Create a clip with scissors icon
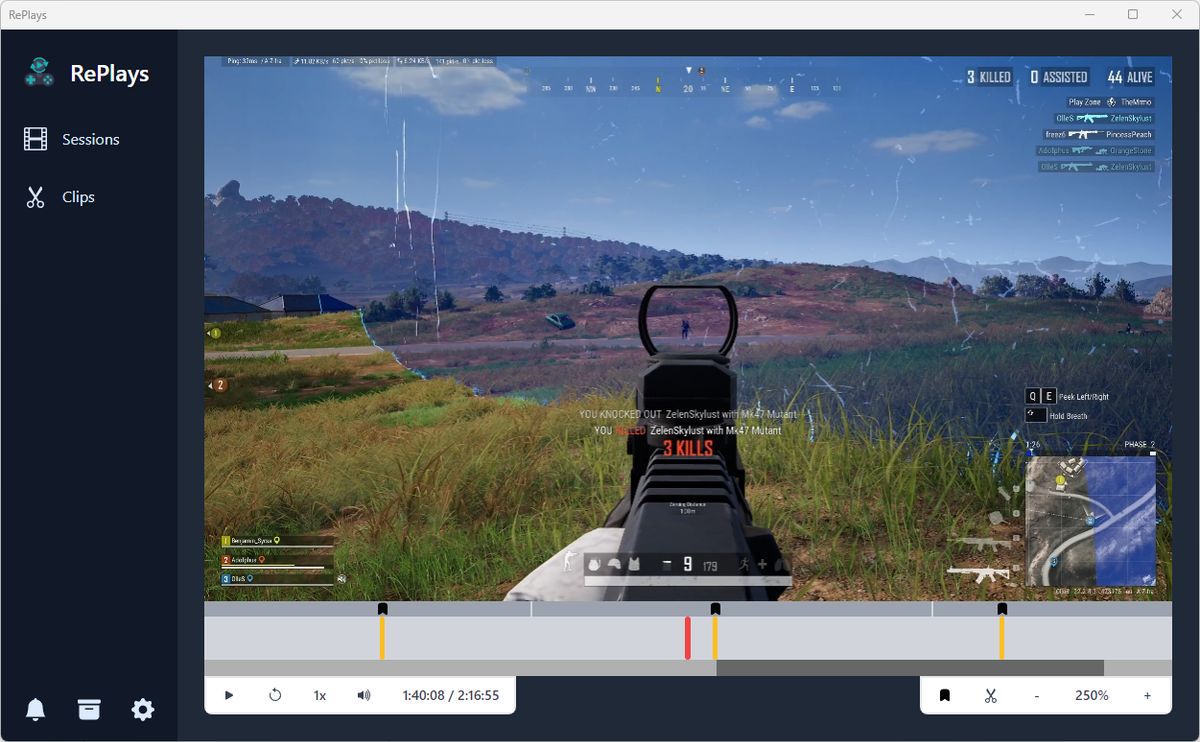The width and height of the screenshot is (1200, 742). coord(990,695)
